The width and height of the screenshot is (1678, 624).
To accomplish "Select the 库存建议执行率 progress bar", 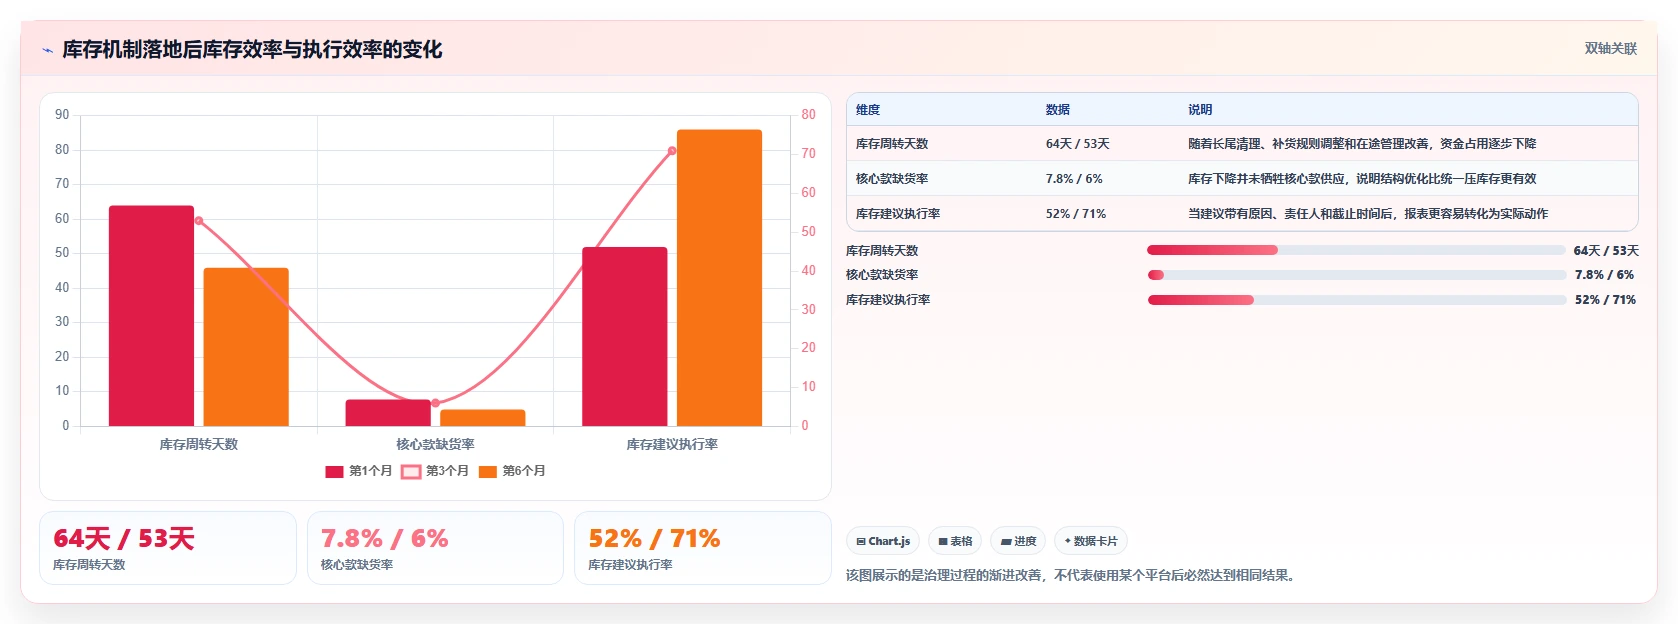I will [1356, 300].
